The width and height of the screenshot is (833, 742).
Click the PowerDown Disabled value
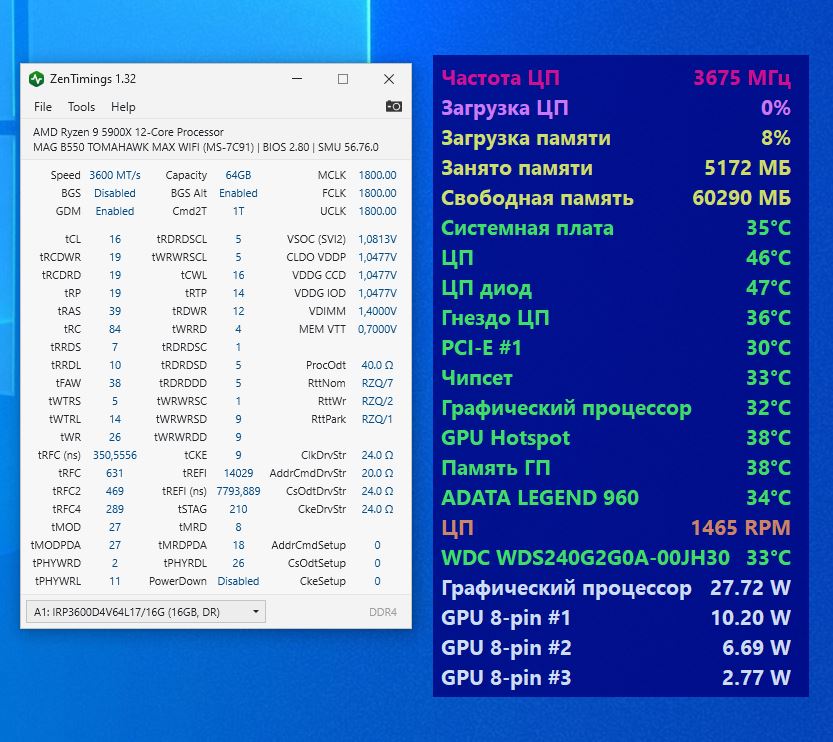pos(238,581)
